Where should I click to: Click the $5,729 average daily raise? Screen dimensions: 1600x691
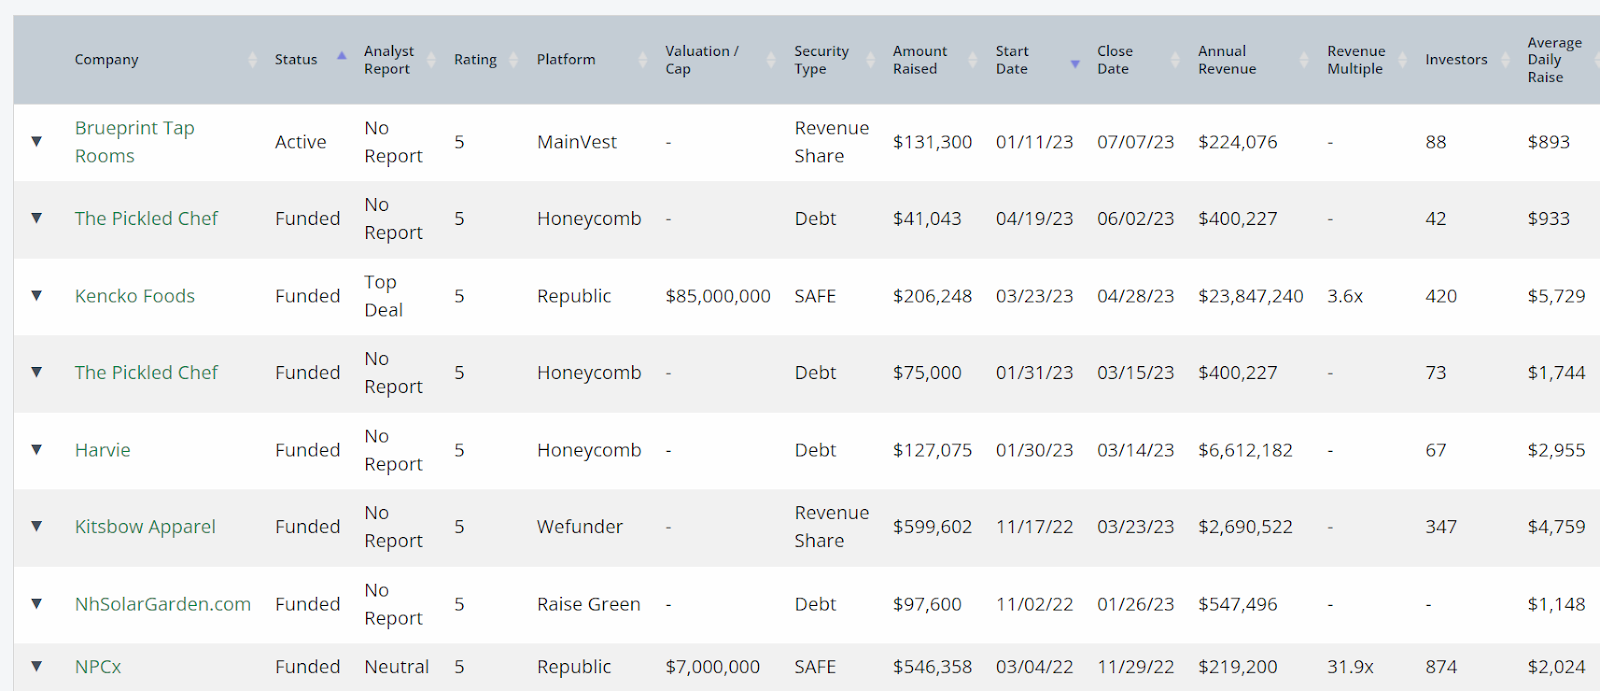pos(1556,296)
